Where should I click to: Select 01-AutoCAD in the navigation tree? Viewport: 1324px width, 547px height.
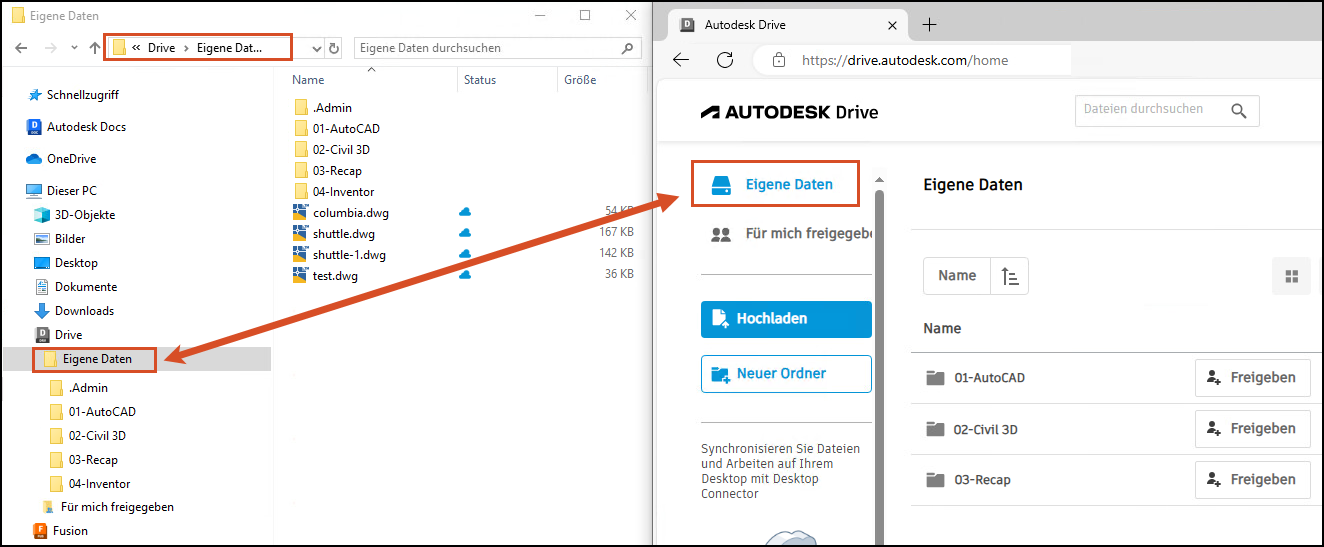pos(93,412)
